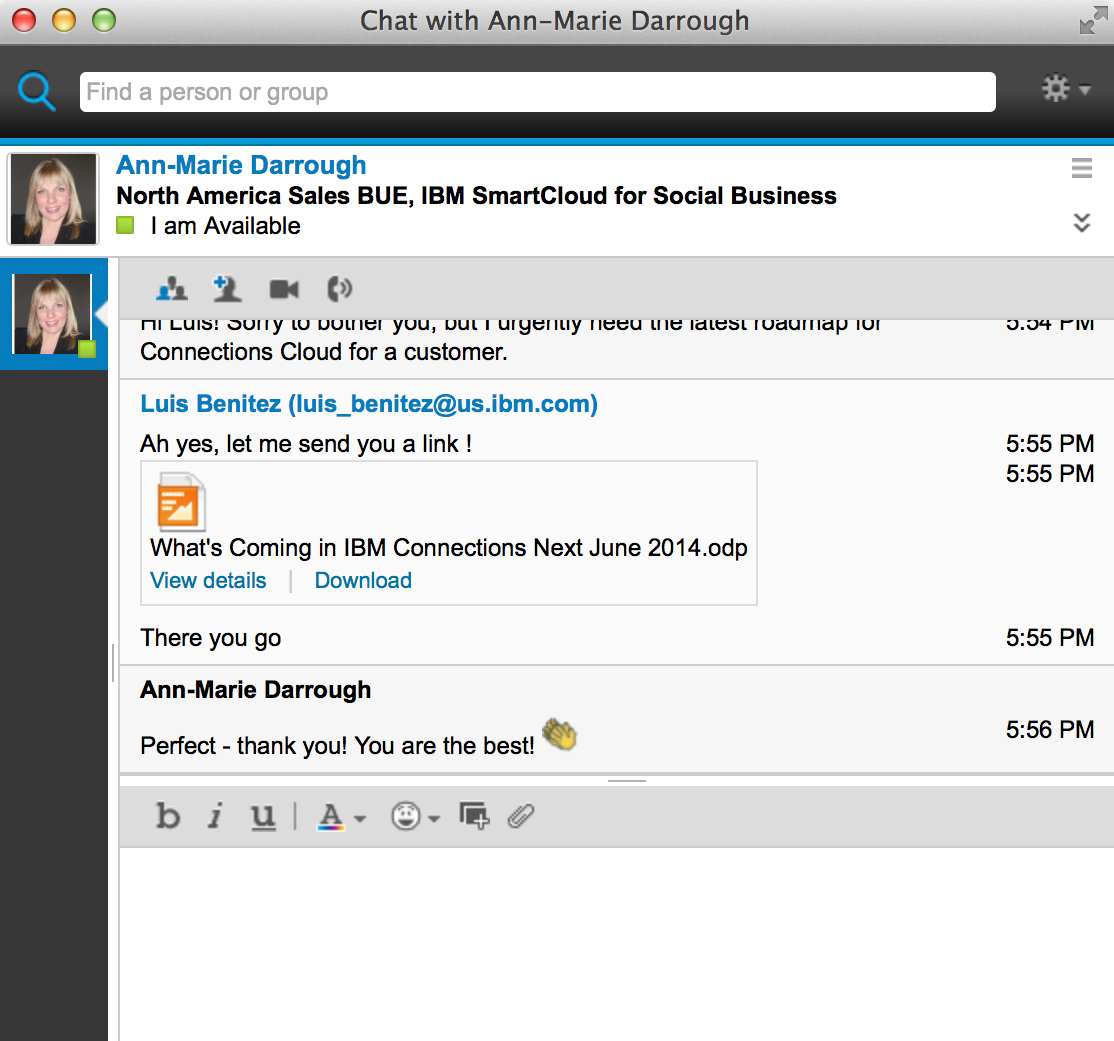
Task: Click View details for the shared file
Action: [x=208, y=581]
